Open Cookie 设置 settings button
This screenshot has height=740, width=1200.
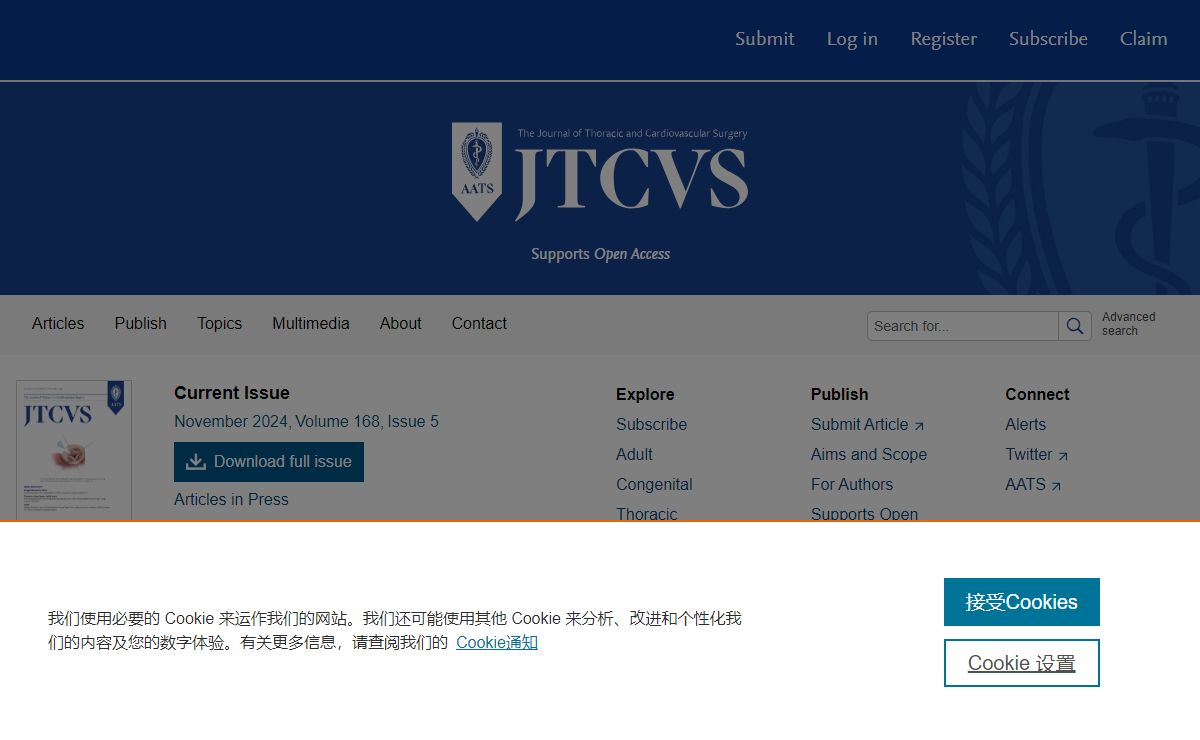pyautogui.click(x=1022, y=663)
